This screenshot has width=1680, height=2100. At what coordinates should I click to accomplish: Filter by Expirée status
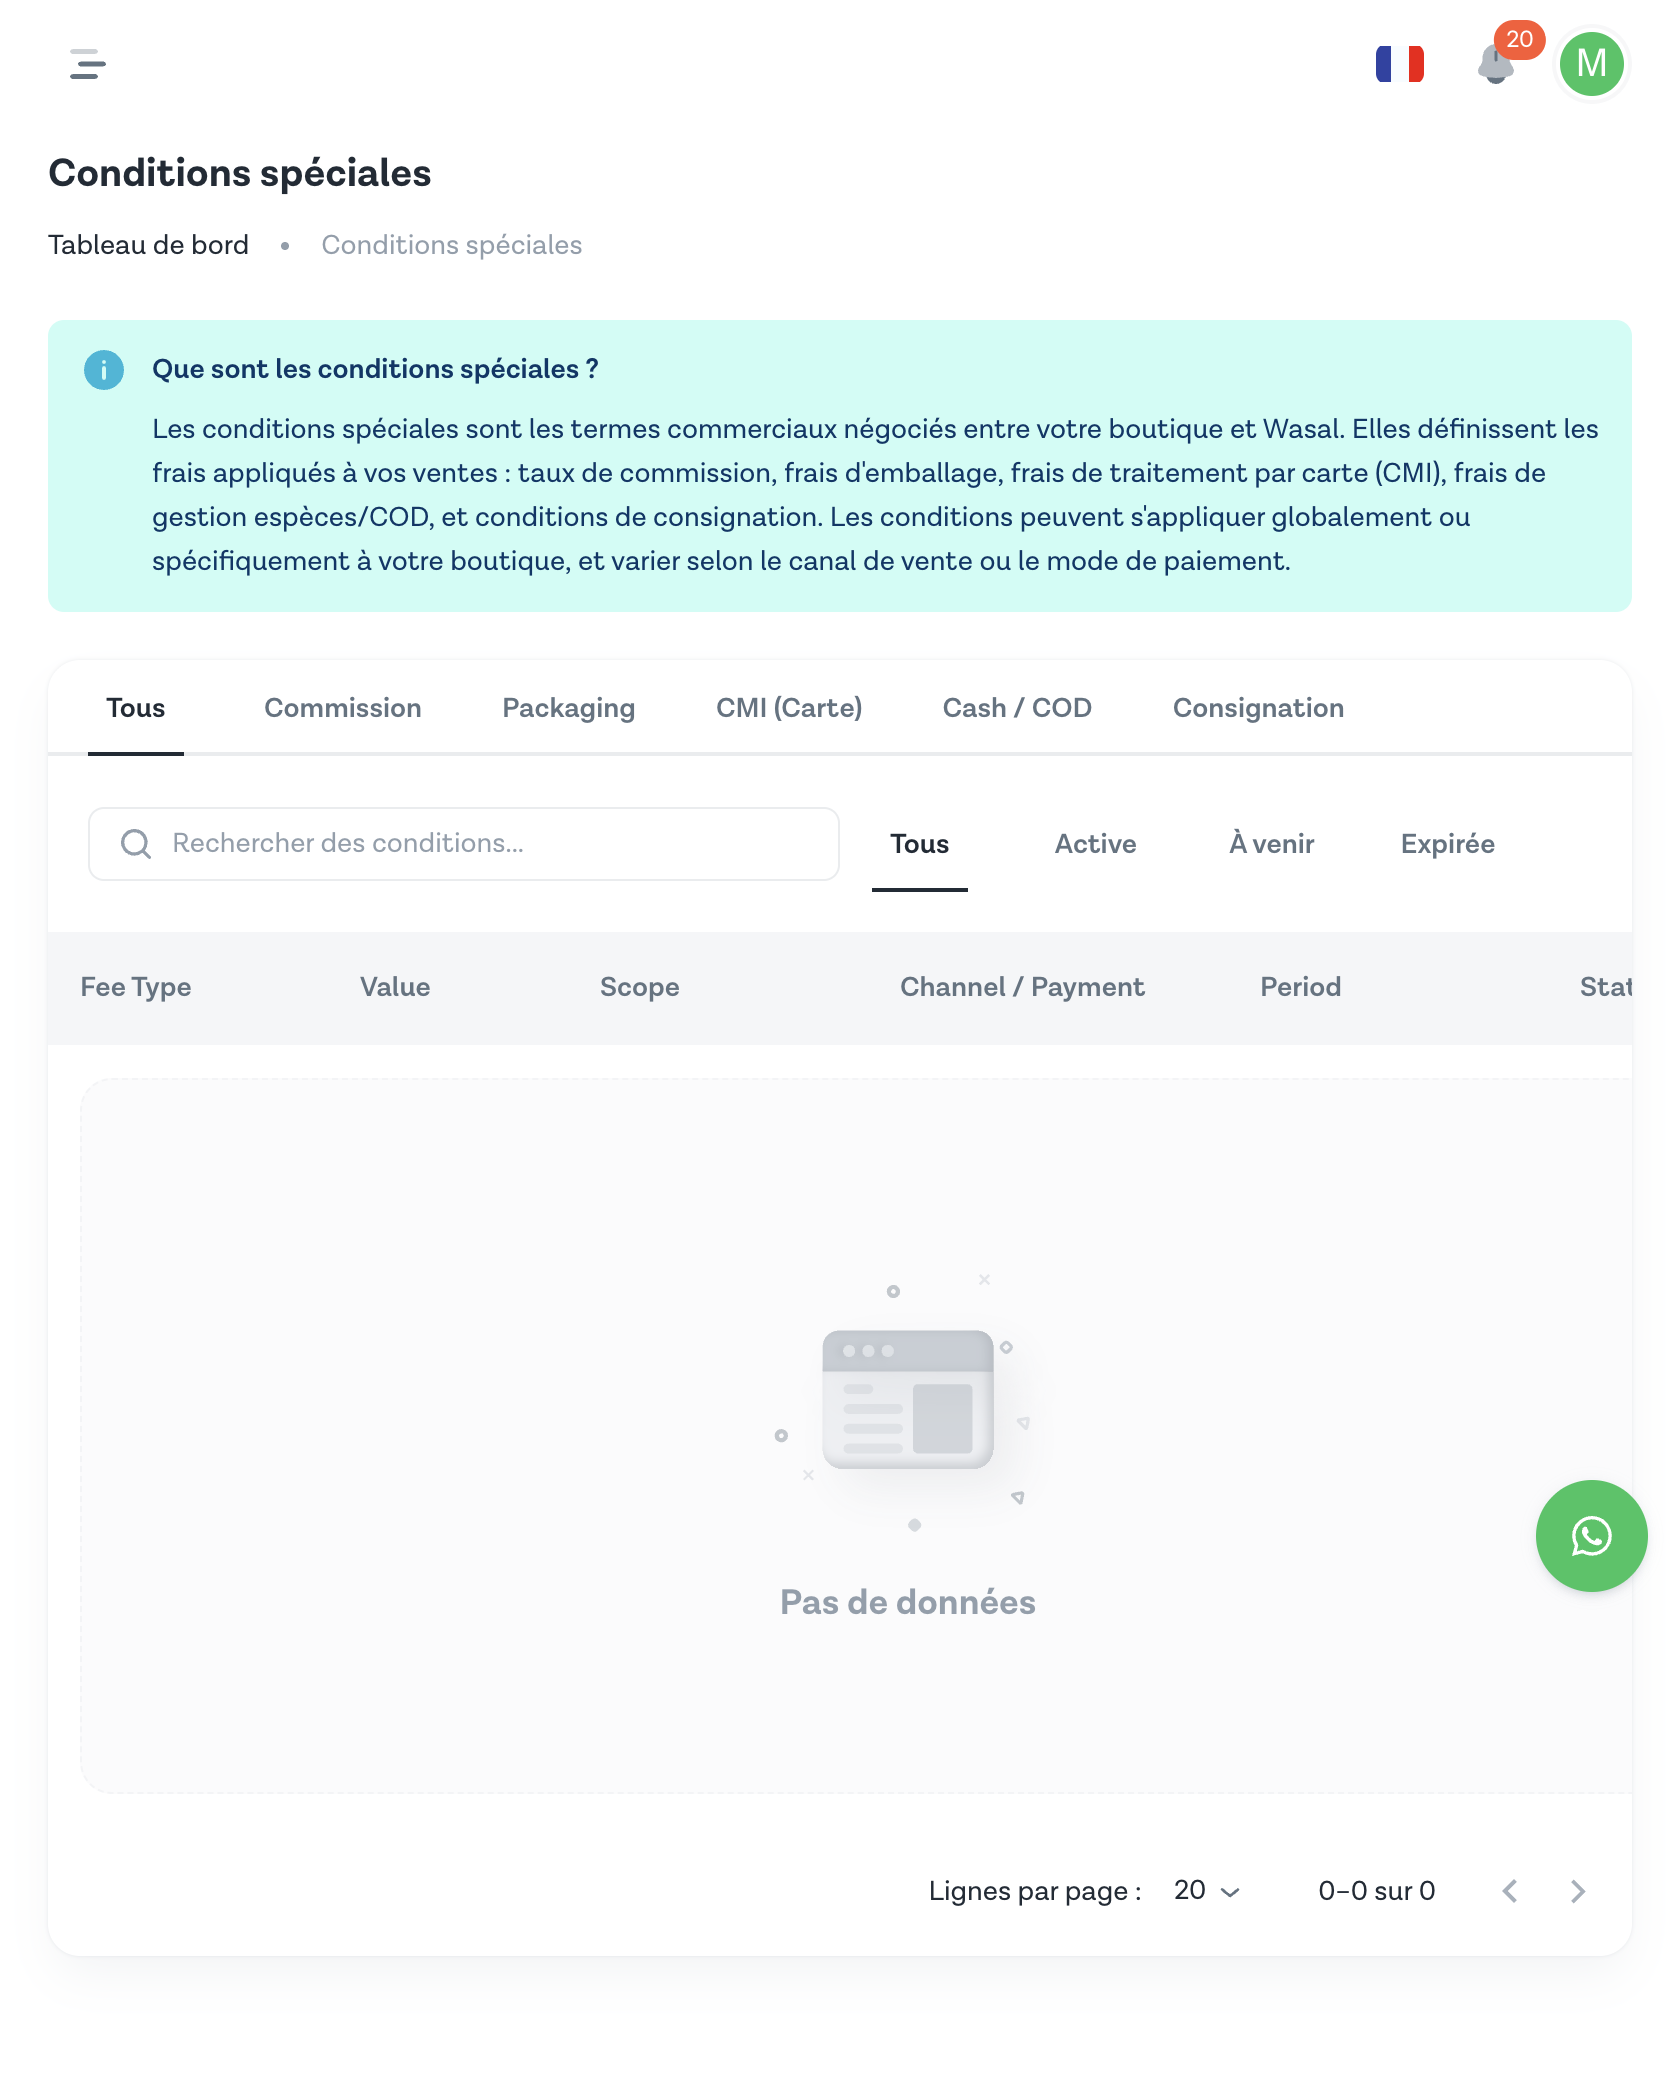pos(1447,844)
